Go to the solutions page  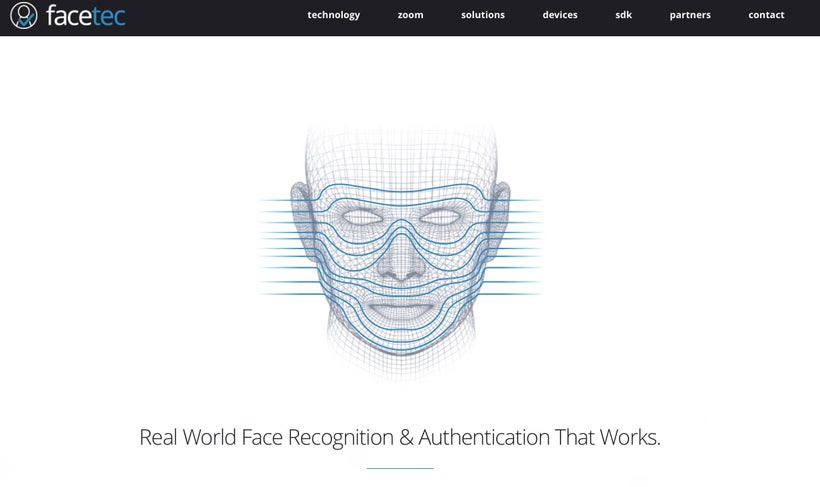[483, 15]
